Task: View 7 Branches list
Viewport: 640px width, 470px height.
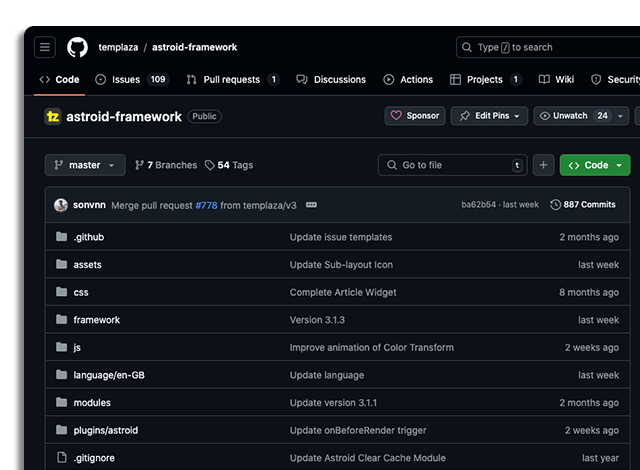Action: [166, 165]
